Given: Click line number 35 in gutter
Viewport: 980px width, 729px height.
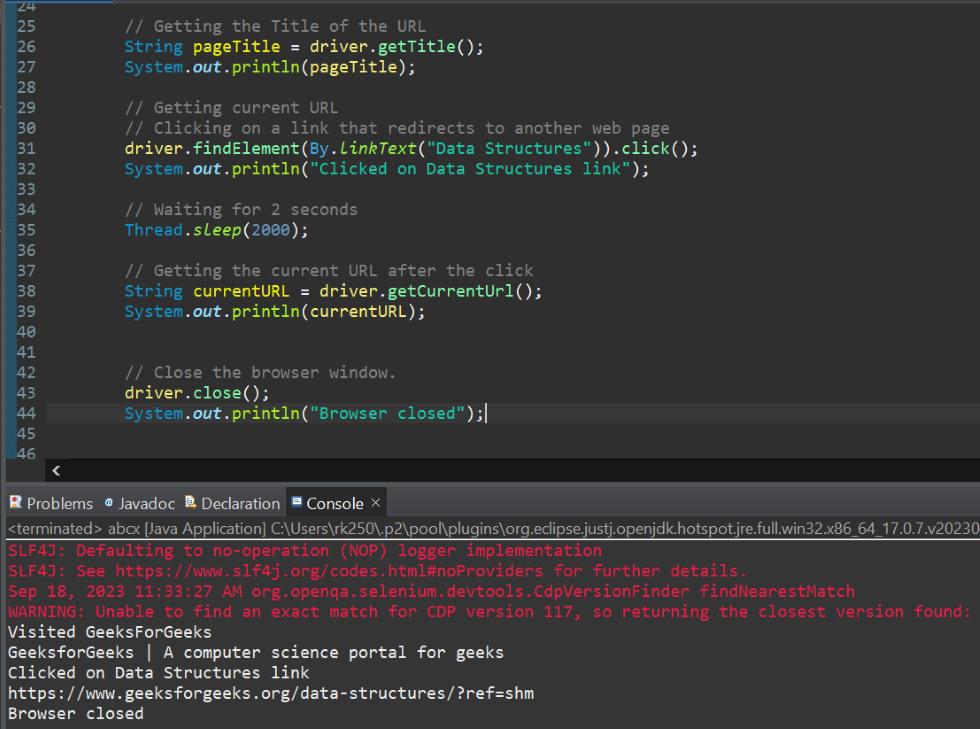Looking at the screenshot, I should (x=26, y=229).
